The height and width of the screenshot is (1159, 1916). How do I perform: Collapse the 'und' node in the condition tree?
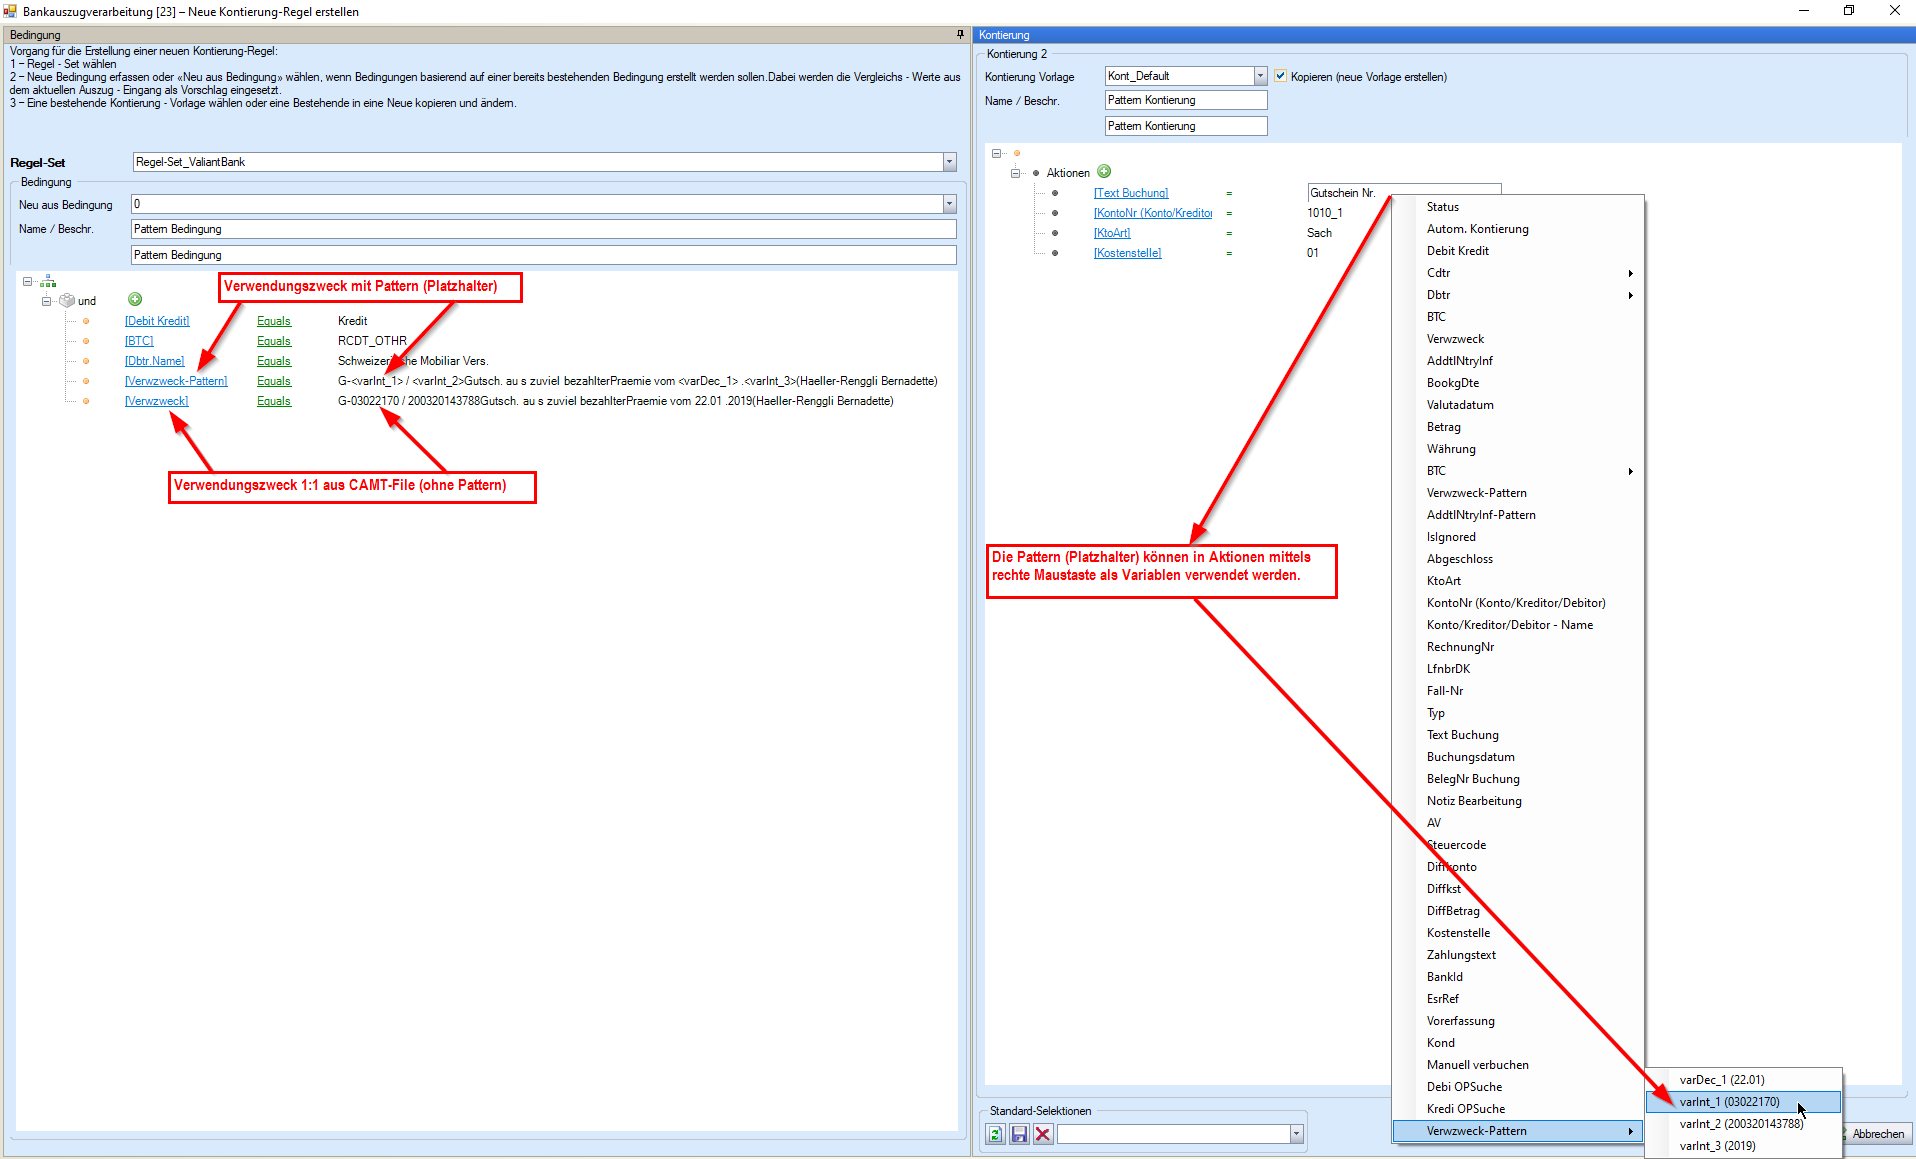tap(46, 301)
